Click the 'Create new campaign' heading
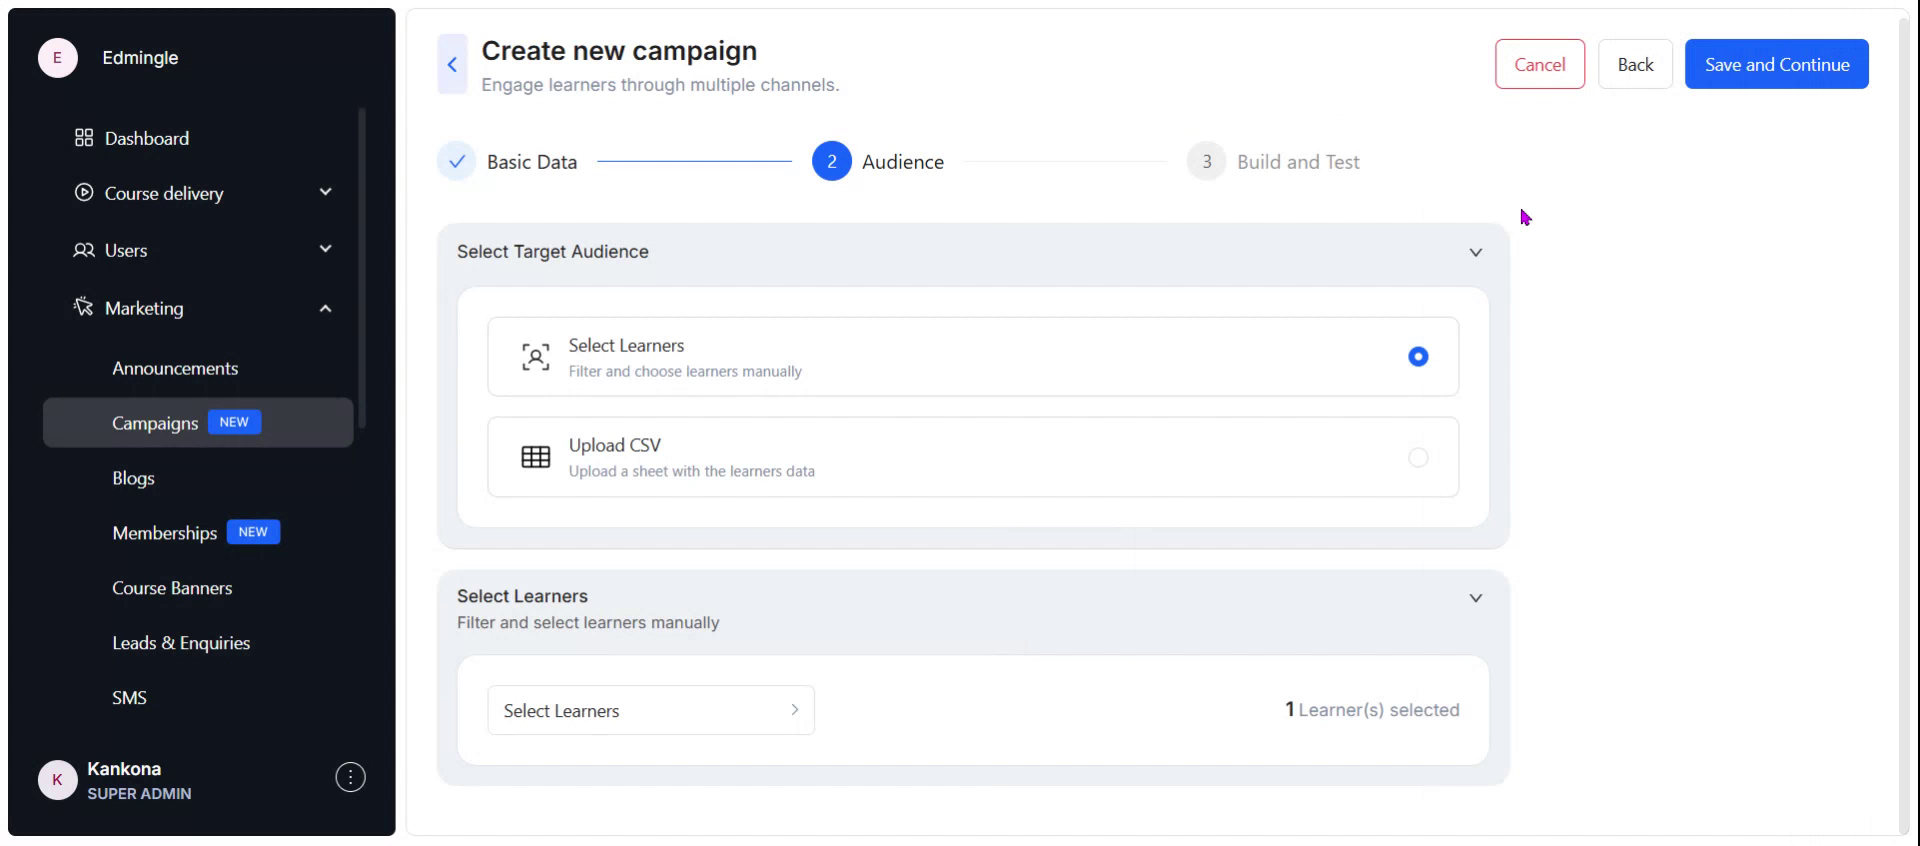The width and height of the screenshot is (1920, 846). click(x=619, y=51)
